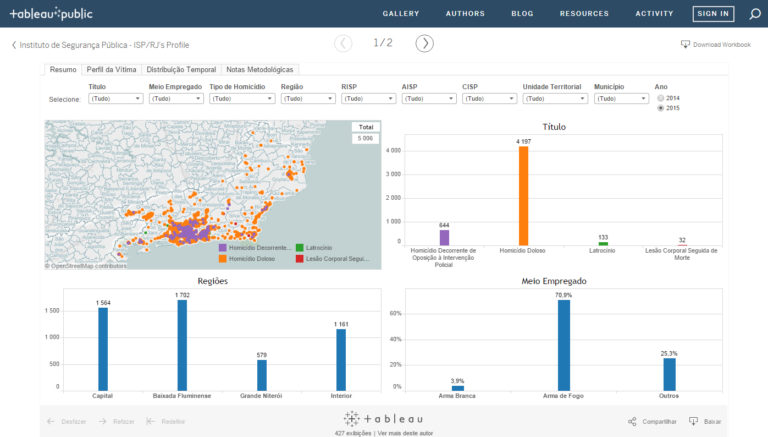Image resolution: width=768 pixels, height=437 pixels.
Task: Click the back chevron beside profile name
Action: pos(14,45)
